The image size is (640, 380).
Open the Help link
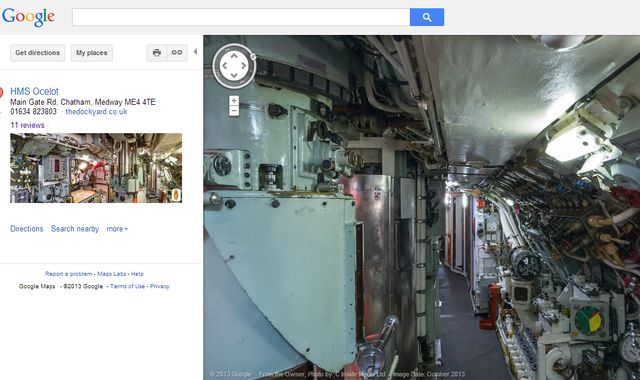[x=137, y=274]
